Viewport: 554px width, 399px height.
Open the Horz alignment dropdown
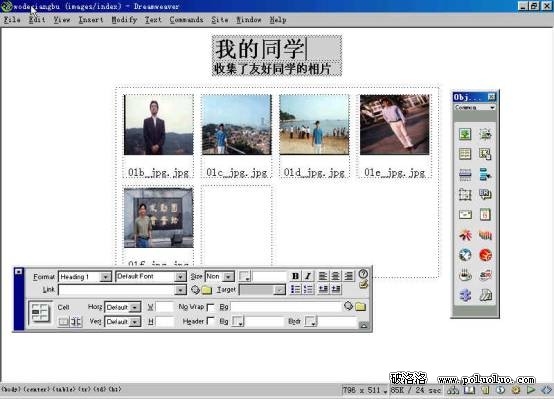coord(123,307)
